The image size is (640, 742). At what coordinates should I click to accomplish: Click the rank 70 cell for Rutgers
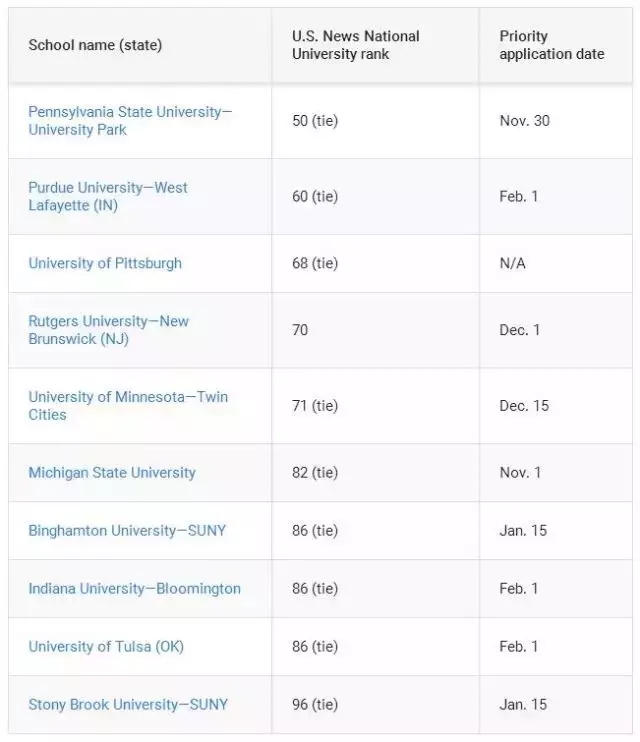point(300,330)
